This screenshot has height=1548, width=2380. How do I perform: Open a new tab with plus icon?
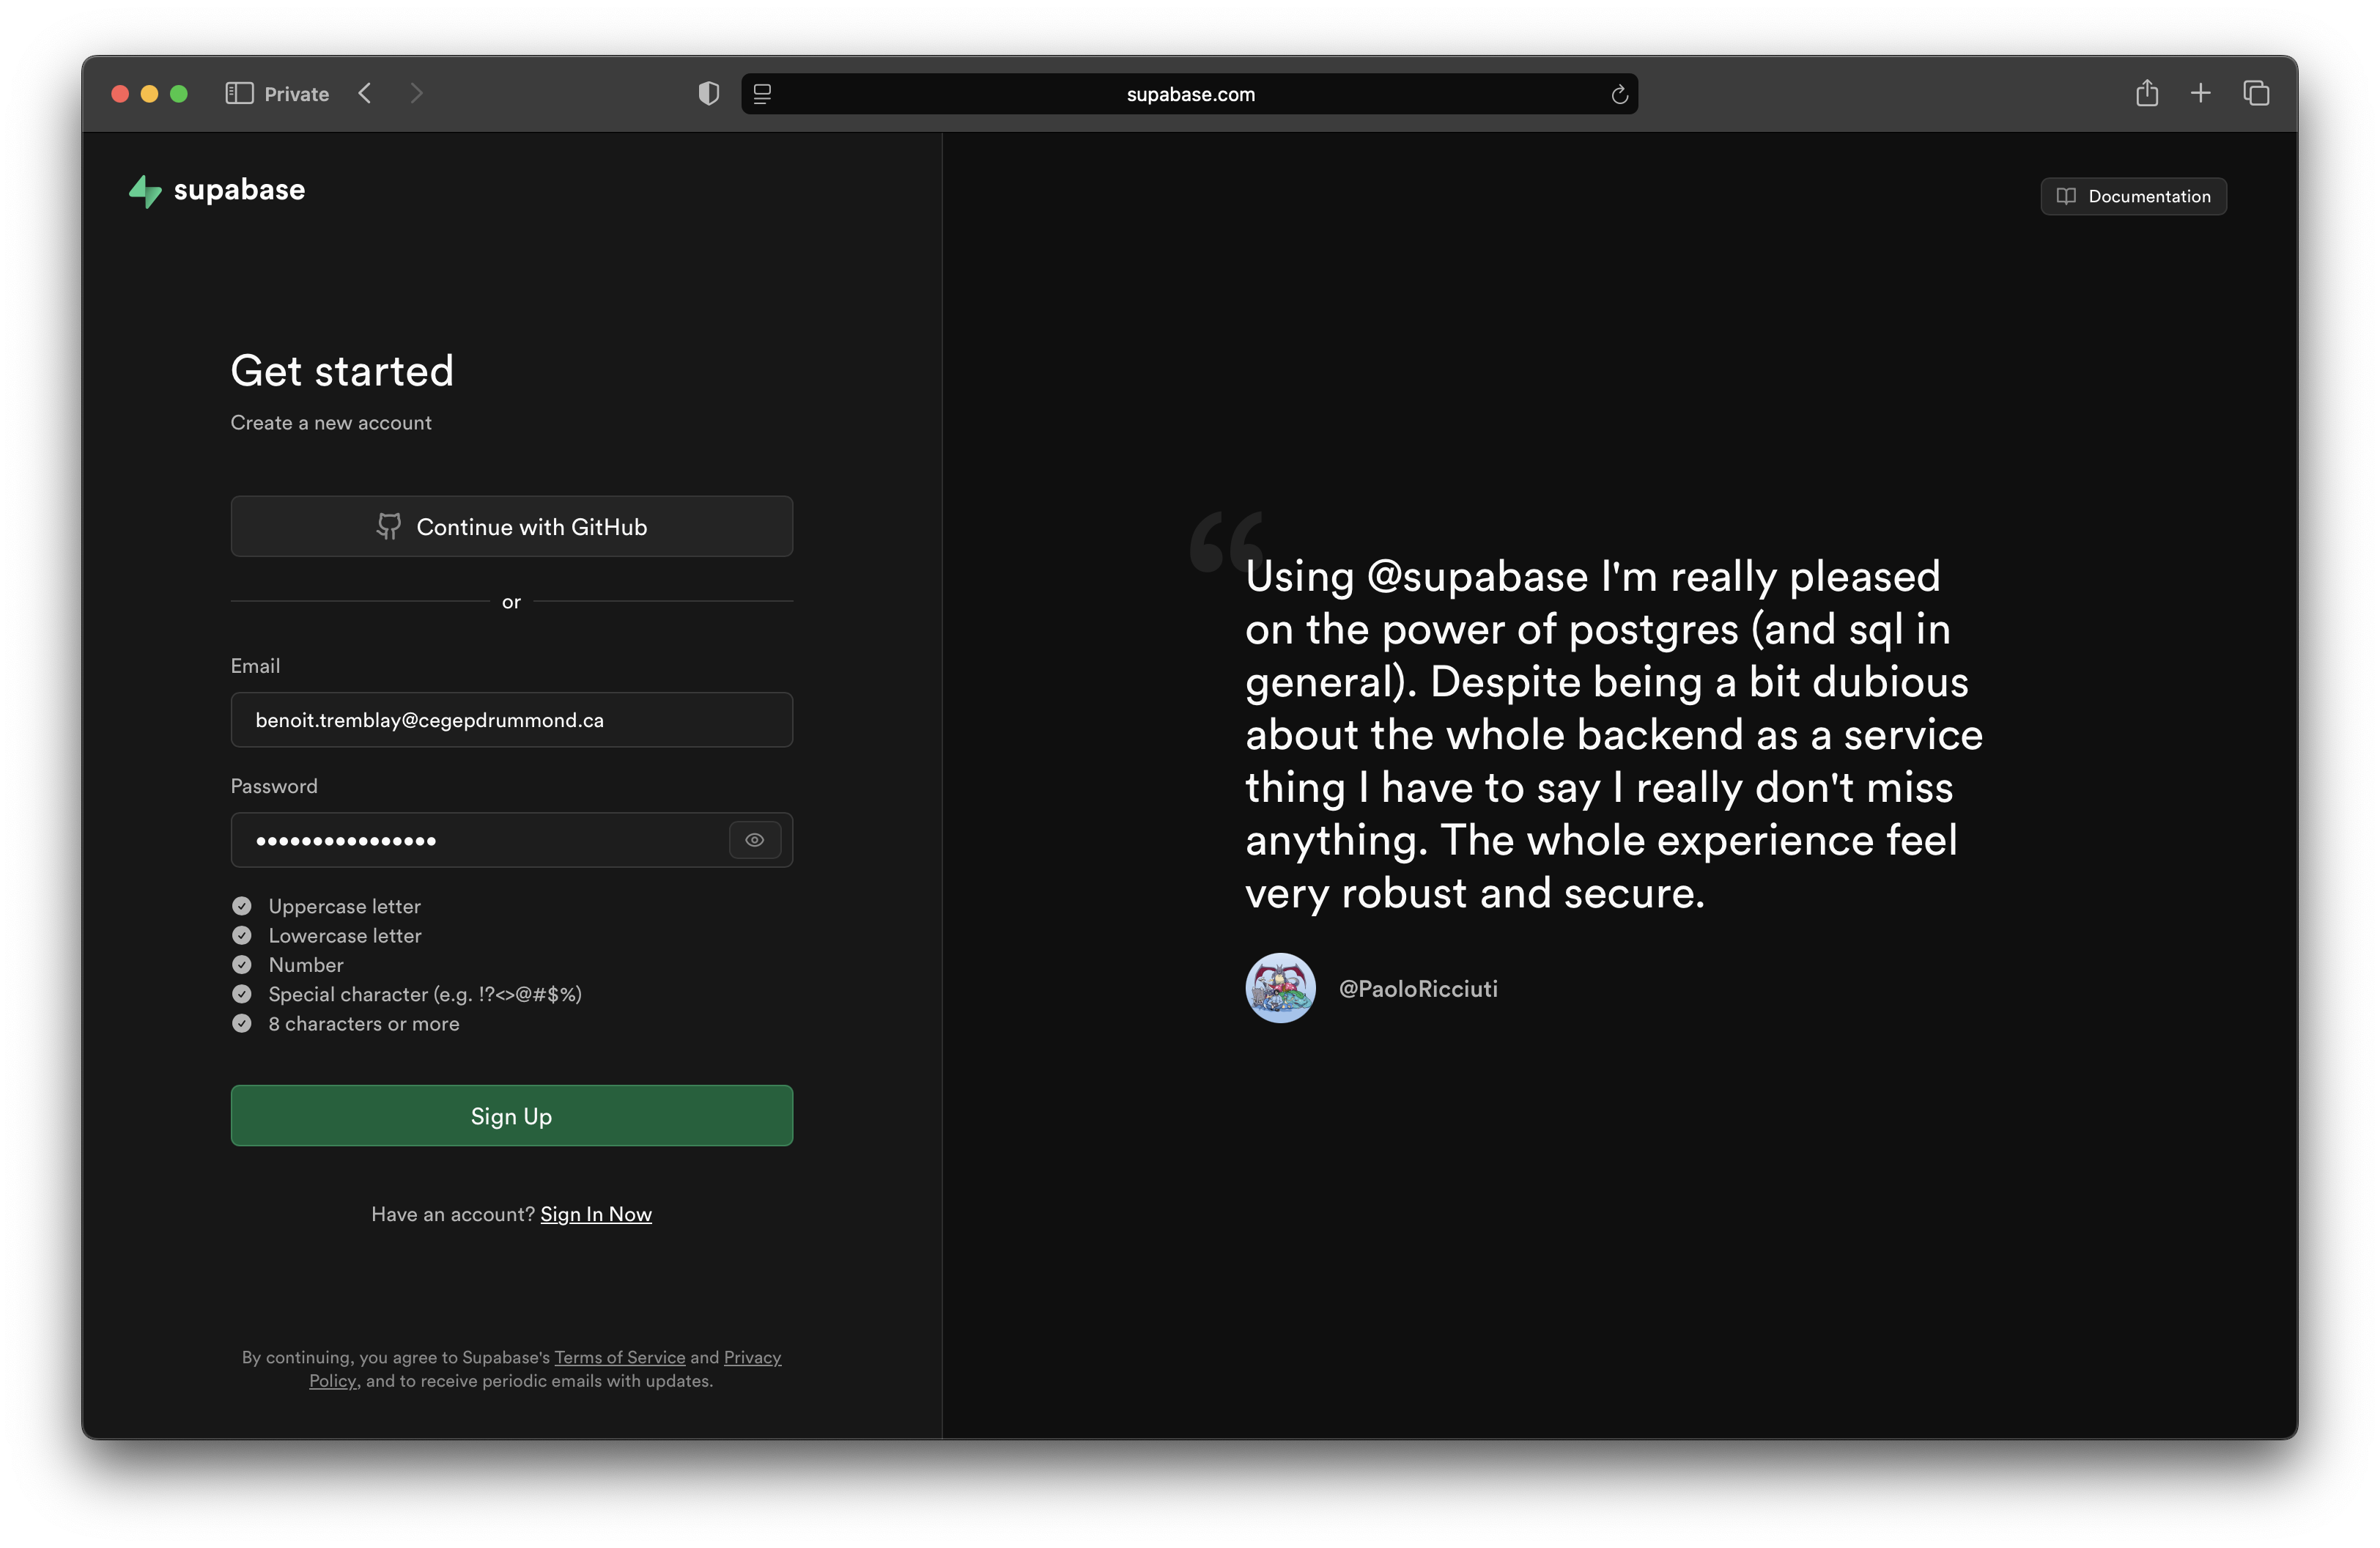(x=2200, y=94)
